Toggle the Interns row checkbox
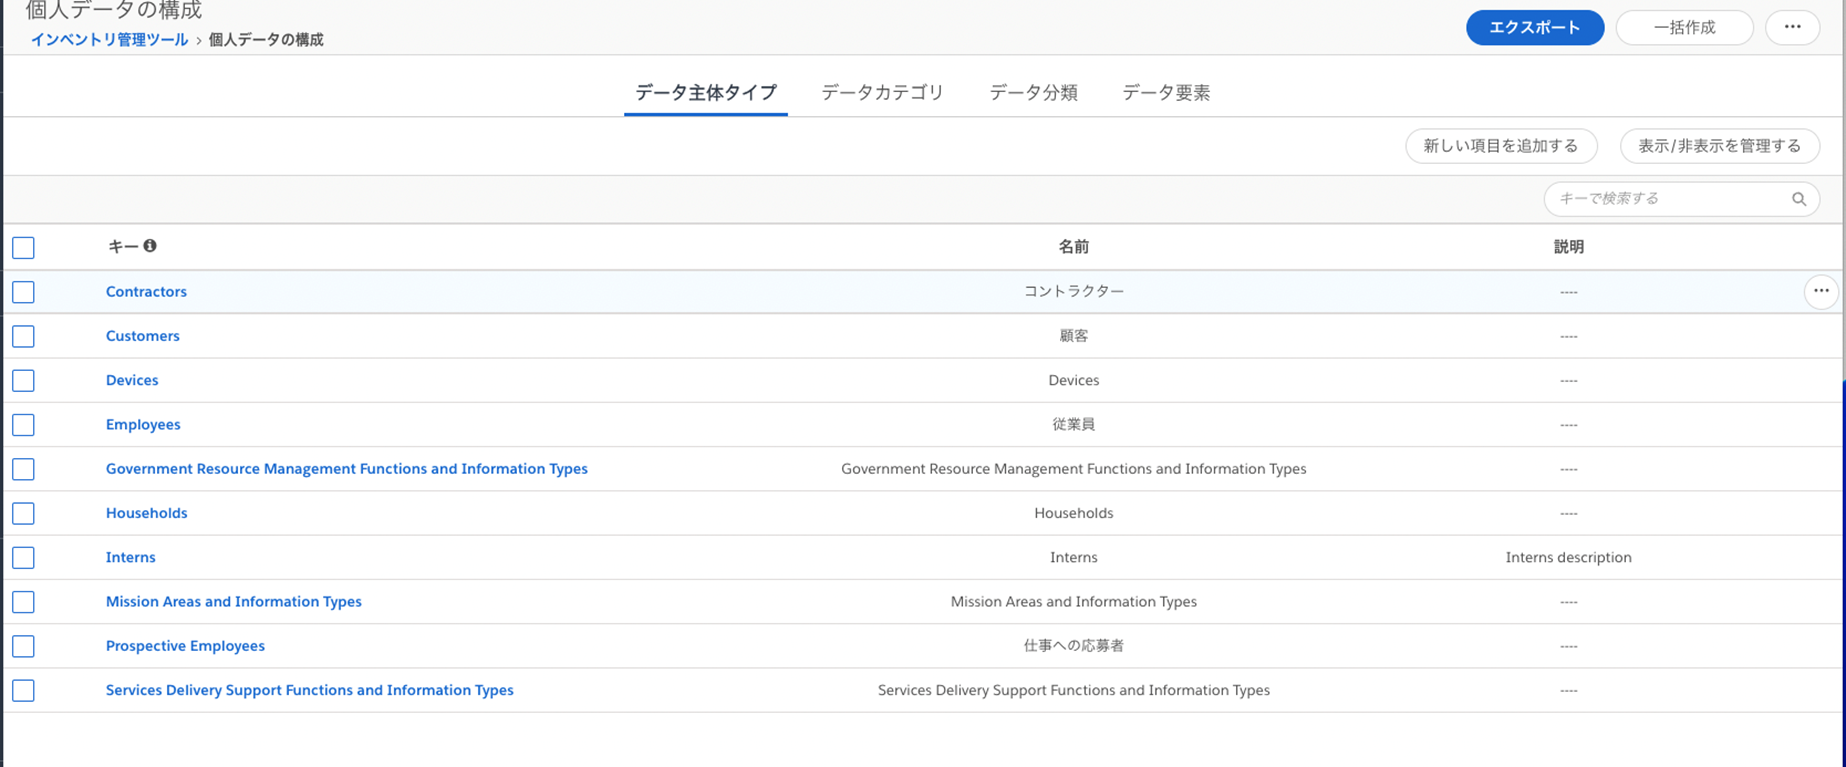 coord(24,558)
